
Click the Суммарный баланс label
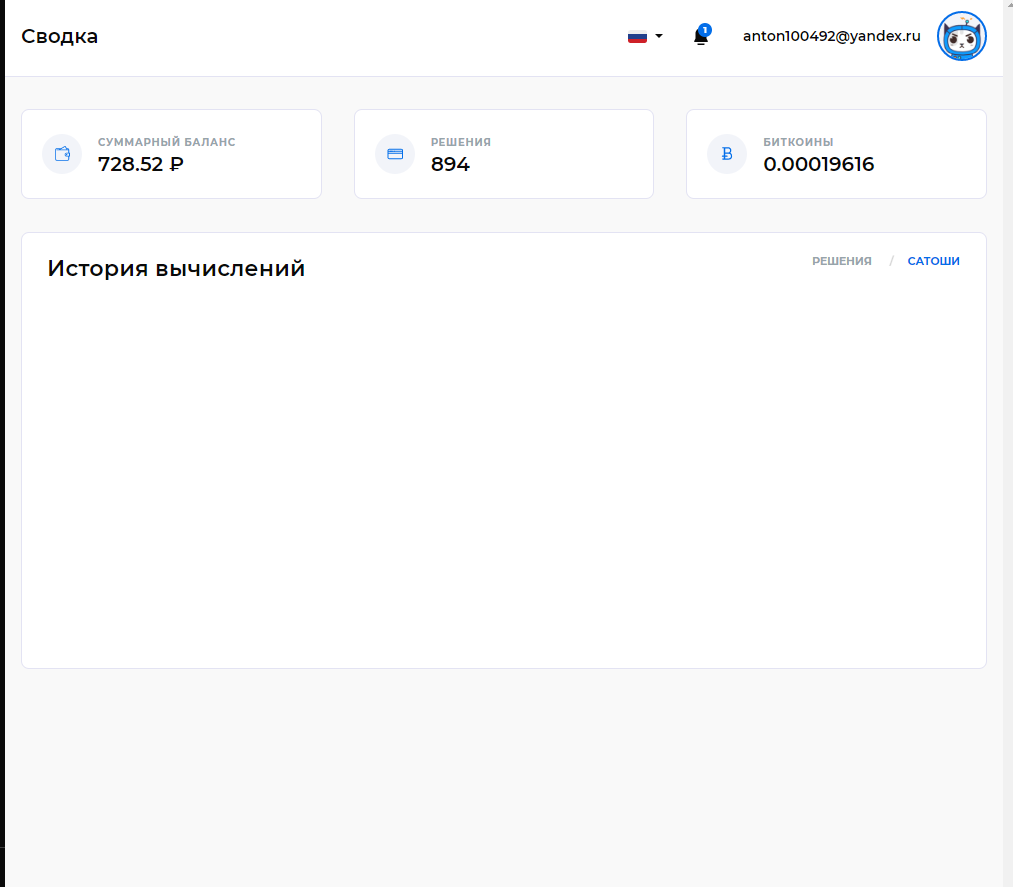[167, 142]
